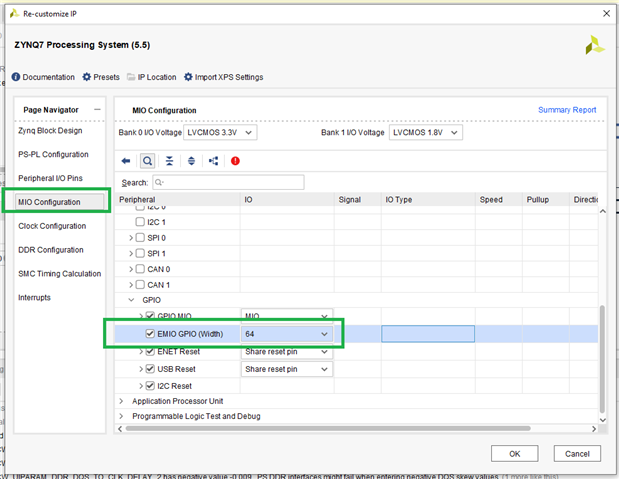Click the Collapse All toolbar icon
The width and height of the screenshot is (619, 479).
pyautogui.click(x=169, y=160)
